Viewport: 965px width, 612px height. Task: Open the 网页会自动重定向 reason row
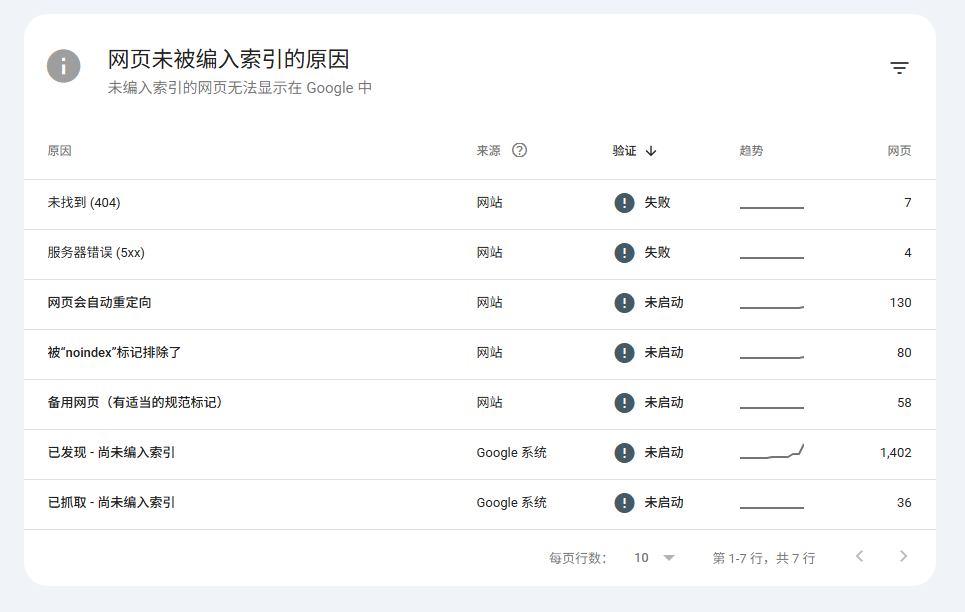[x=479, y=304]
